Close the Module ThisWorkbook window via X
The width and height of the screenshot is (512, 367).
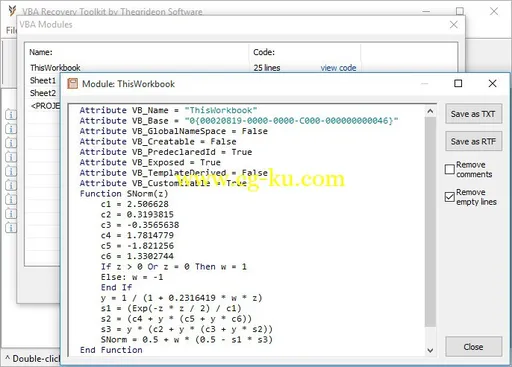click(492, 83)
